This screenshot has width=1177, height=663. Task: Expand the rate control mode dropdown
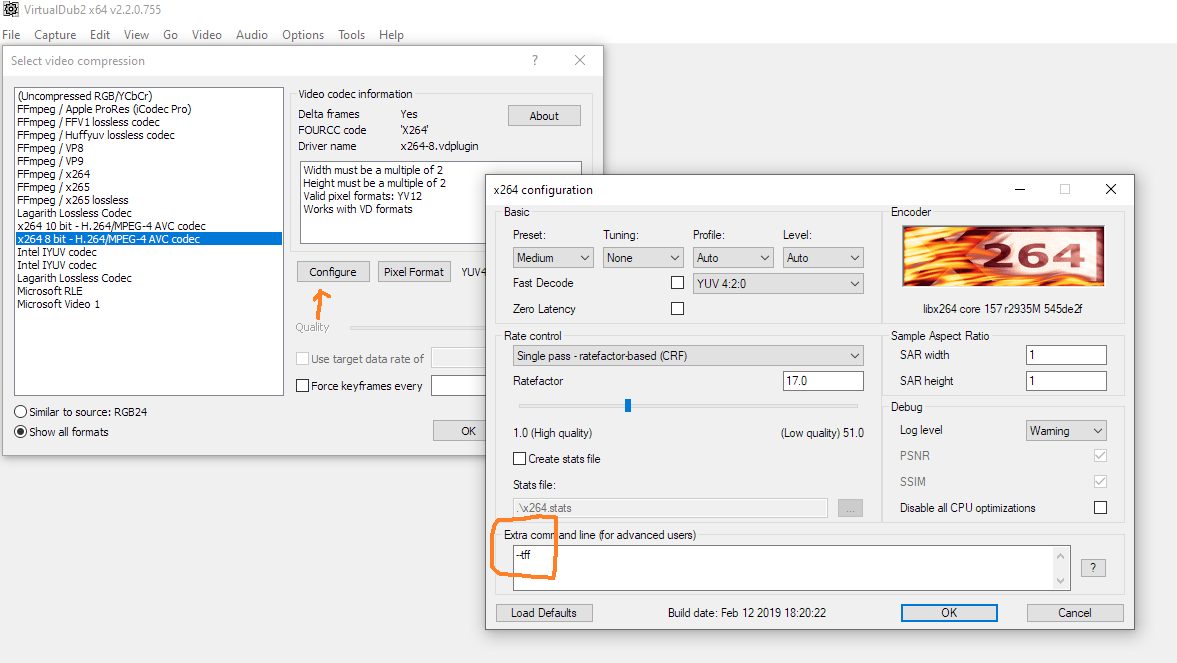pos(688,356)
